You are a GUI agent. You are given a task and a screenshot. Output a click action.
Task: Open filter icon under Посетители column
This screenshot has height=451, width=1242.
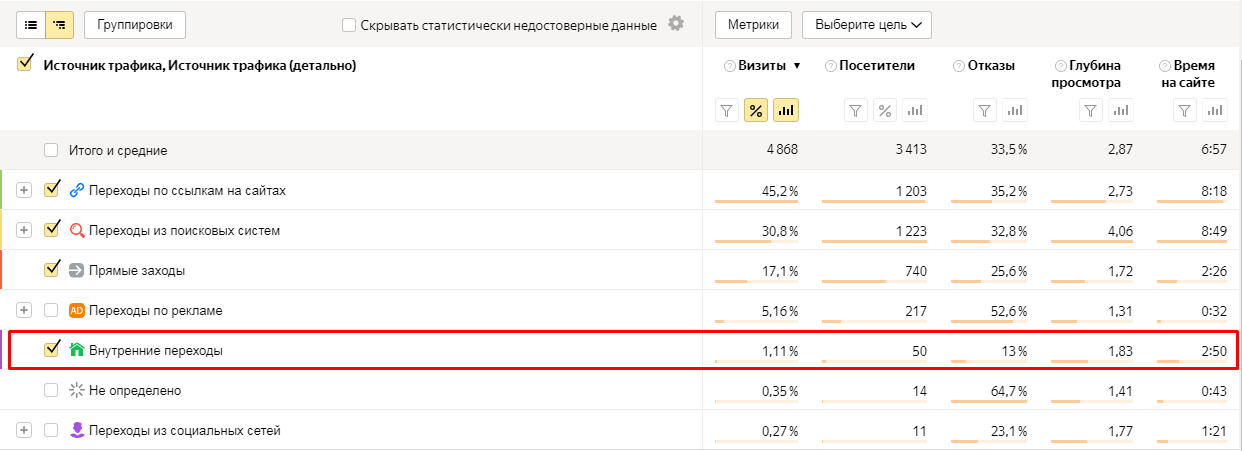coord(856,111)
